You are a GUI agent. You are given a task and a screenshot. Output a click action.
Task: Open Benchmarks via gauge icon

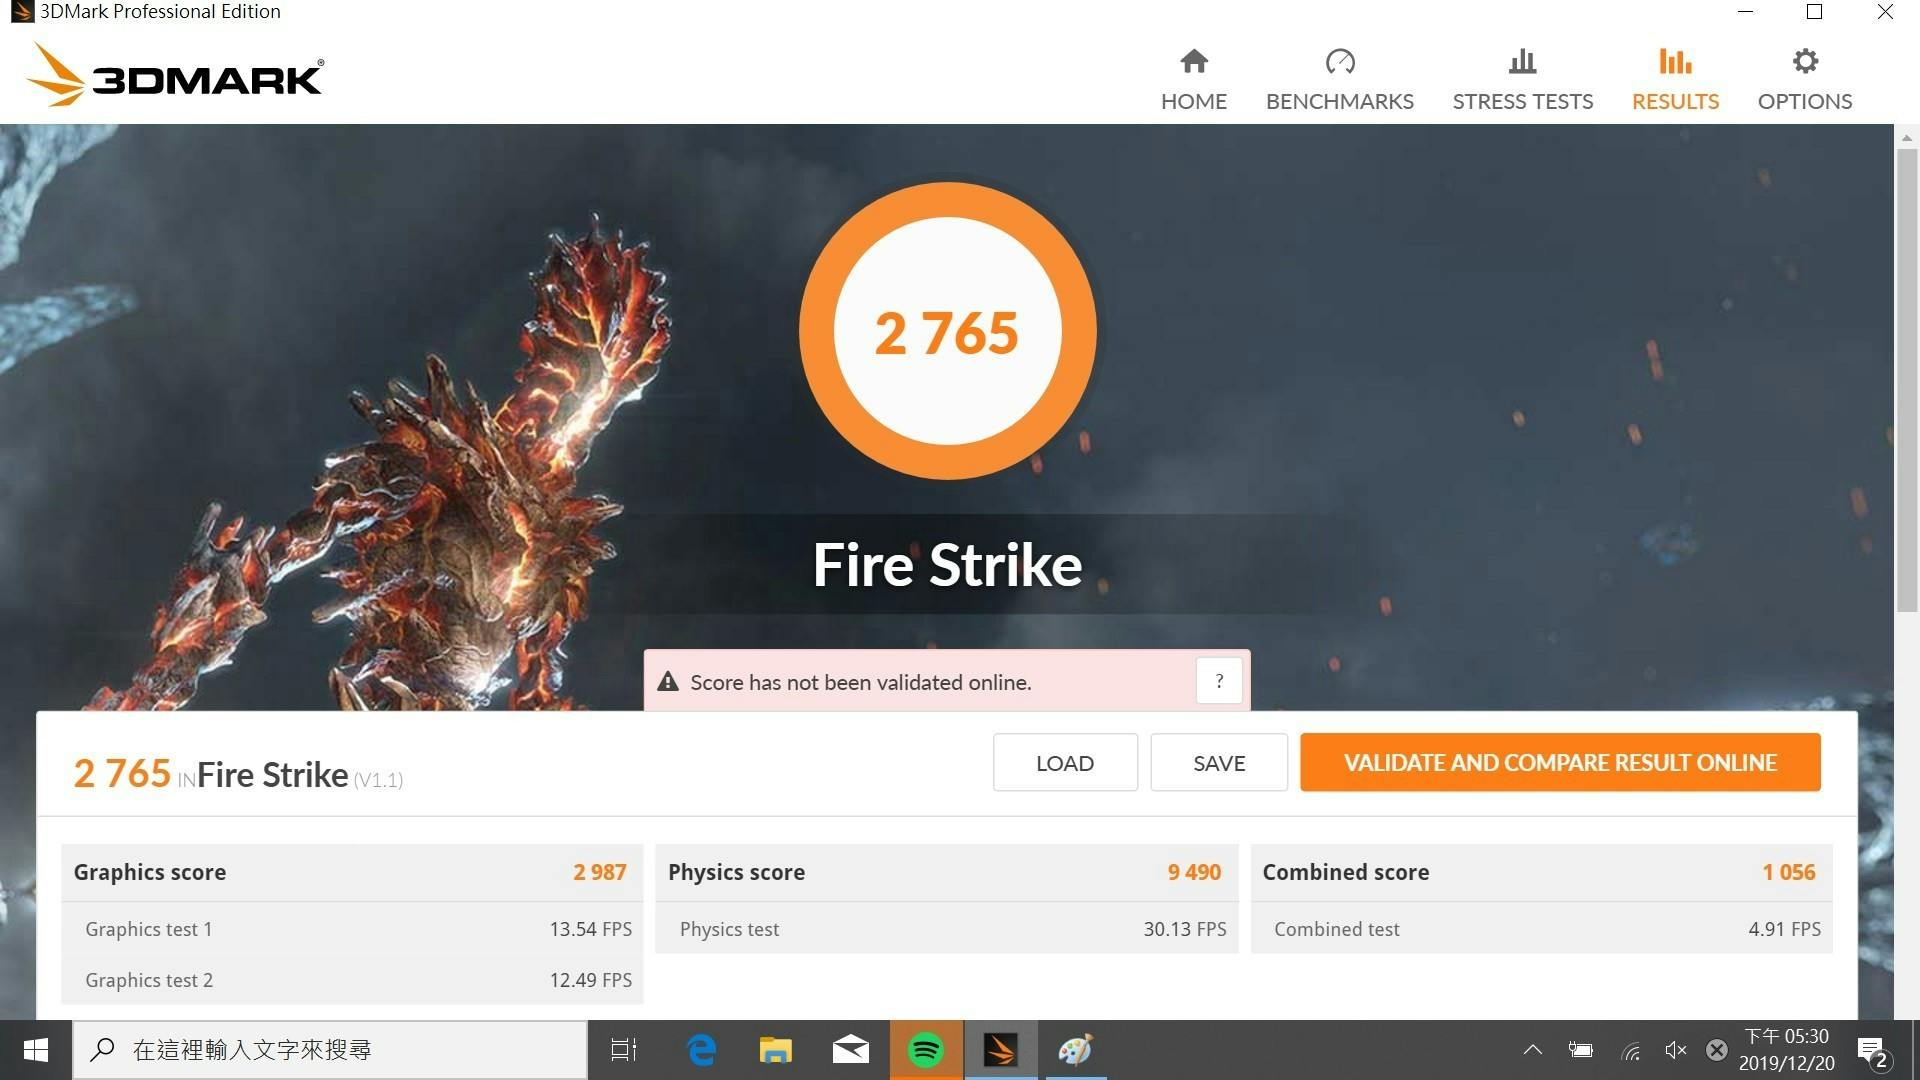coord(1339,62)
